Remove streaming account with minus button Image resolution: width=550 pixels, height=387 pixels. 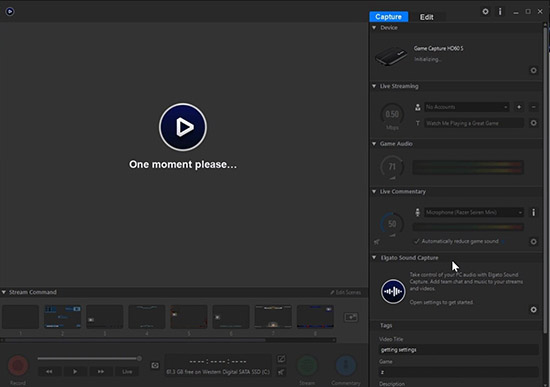pyautogui.click(x=533, y=107)
